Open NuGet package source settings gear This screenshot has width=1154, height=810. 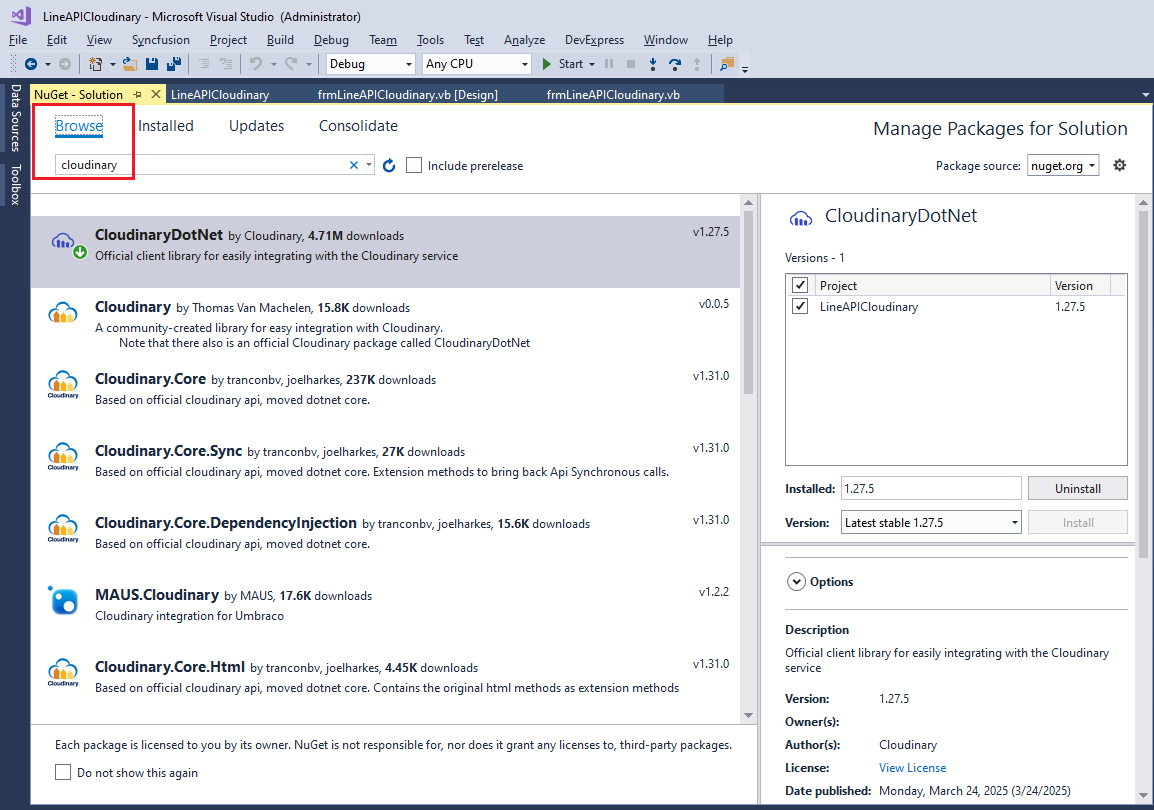1119,166
